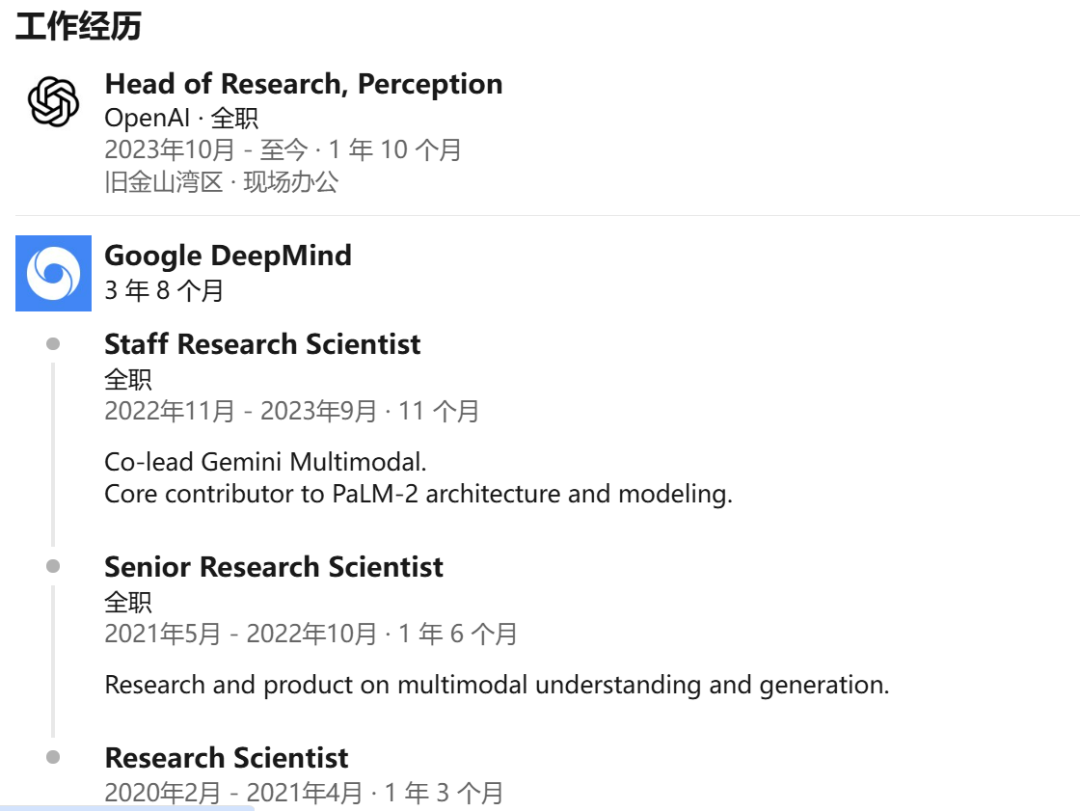Open the Google DeepMind logo icon

pos(53,273)
